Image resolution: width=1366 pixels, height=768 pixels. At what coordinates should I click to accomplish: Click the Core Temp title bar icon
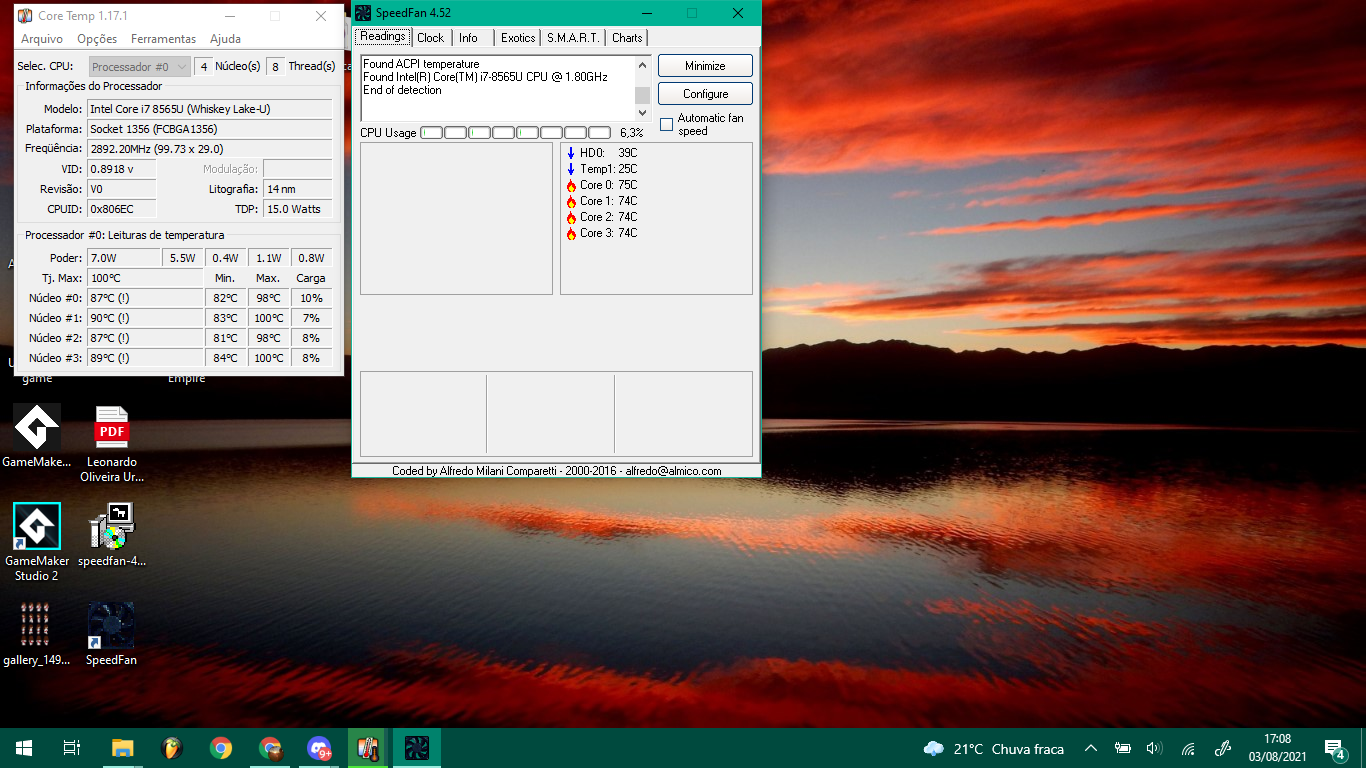tap(25, 16)
